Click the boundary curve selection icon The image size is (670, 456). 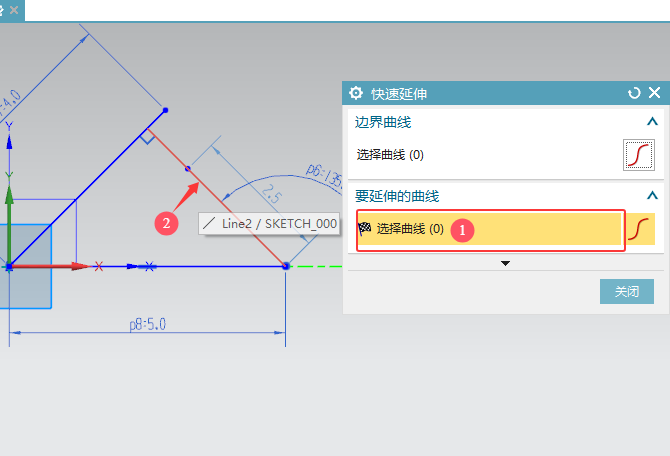pyautogui.click(x=639, y=155)
